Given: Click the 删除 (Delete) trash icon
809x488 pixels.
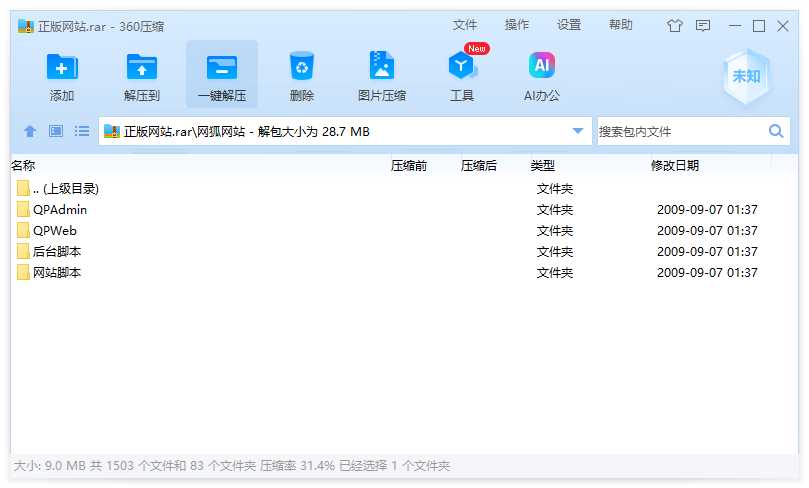Looking at the screenshot, I should 302,66.
